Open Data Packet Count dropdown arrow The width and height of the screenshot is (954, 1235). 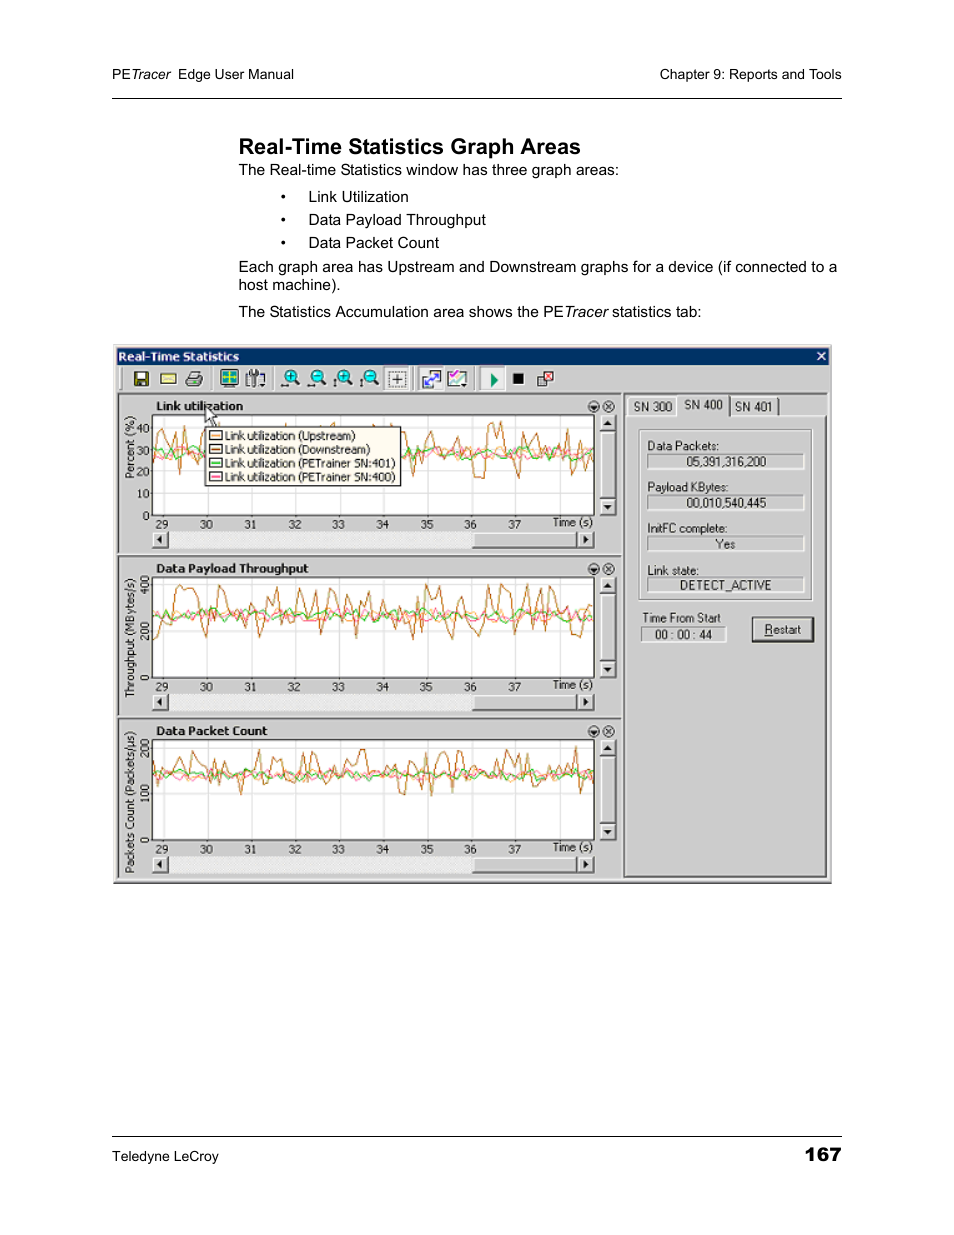point(594,732)
